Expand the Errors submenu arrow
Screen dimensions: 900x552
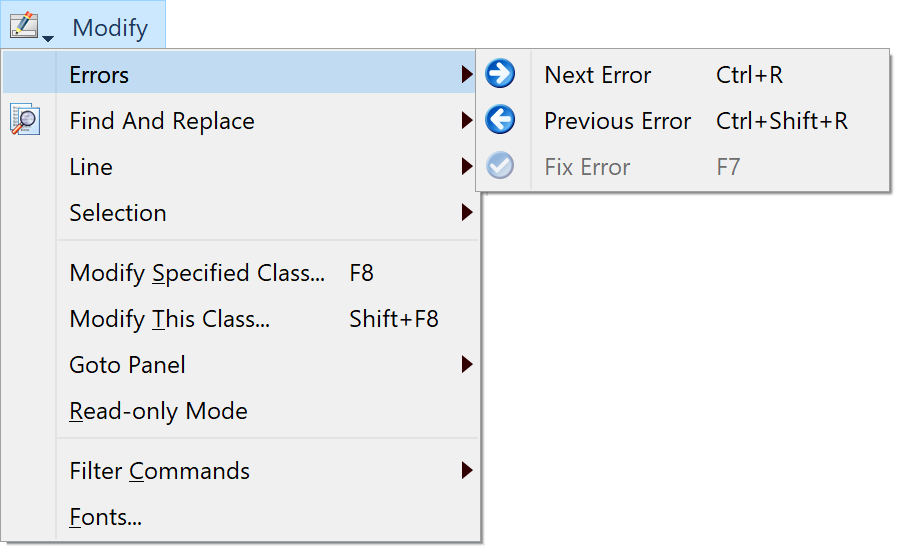467,74
